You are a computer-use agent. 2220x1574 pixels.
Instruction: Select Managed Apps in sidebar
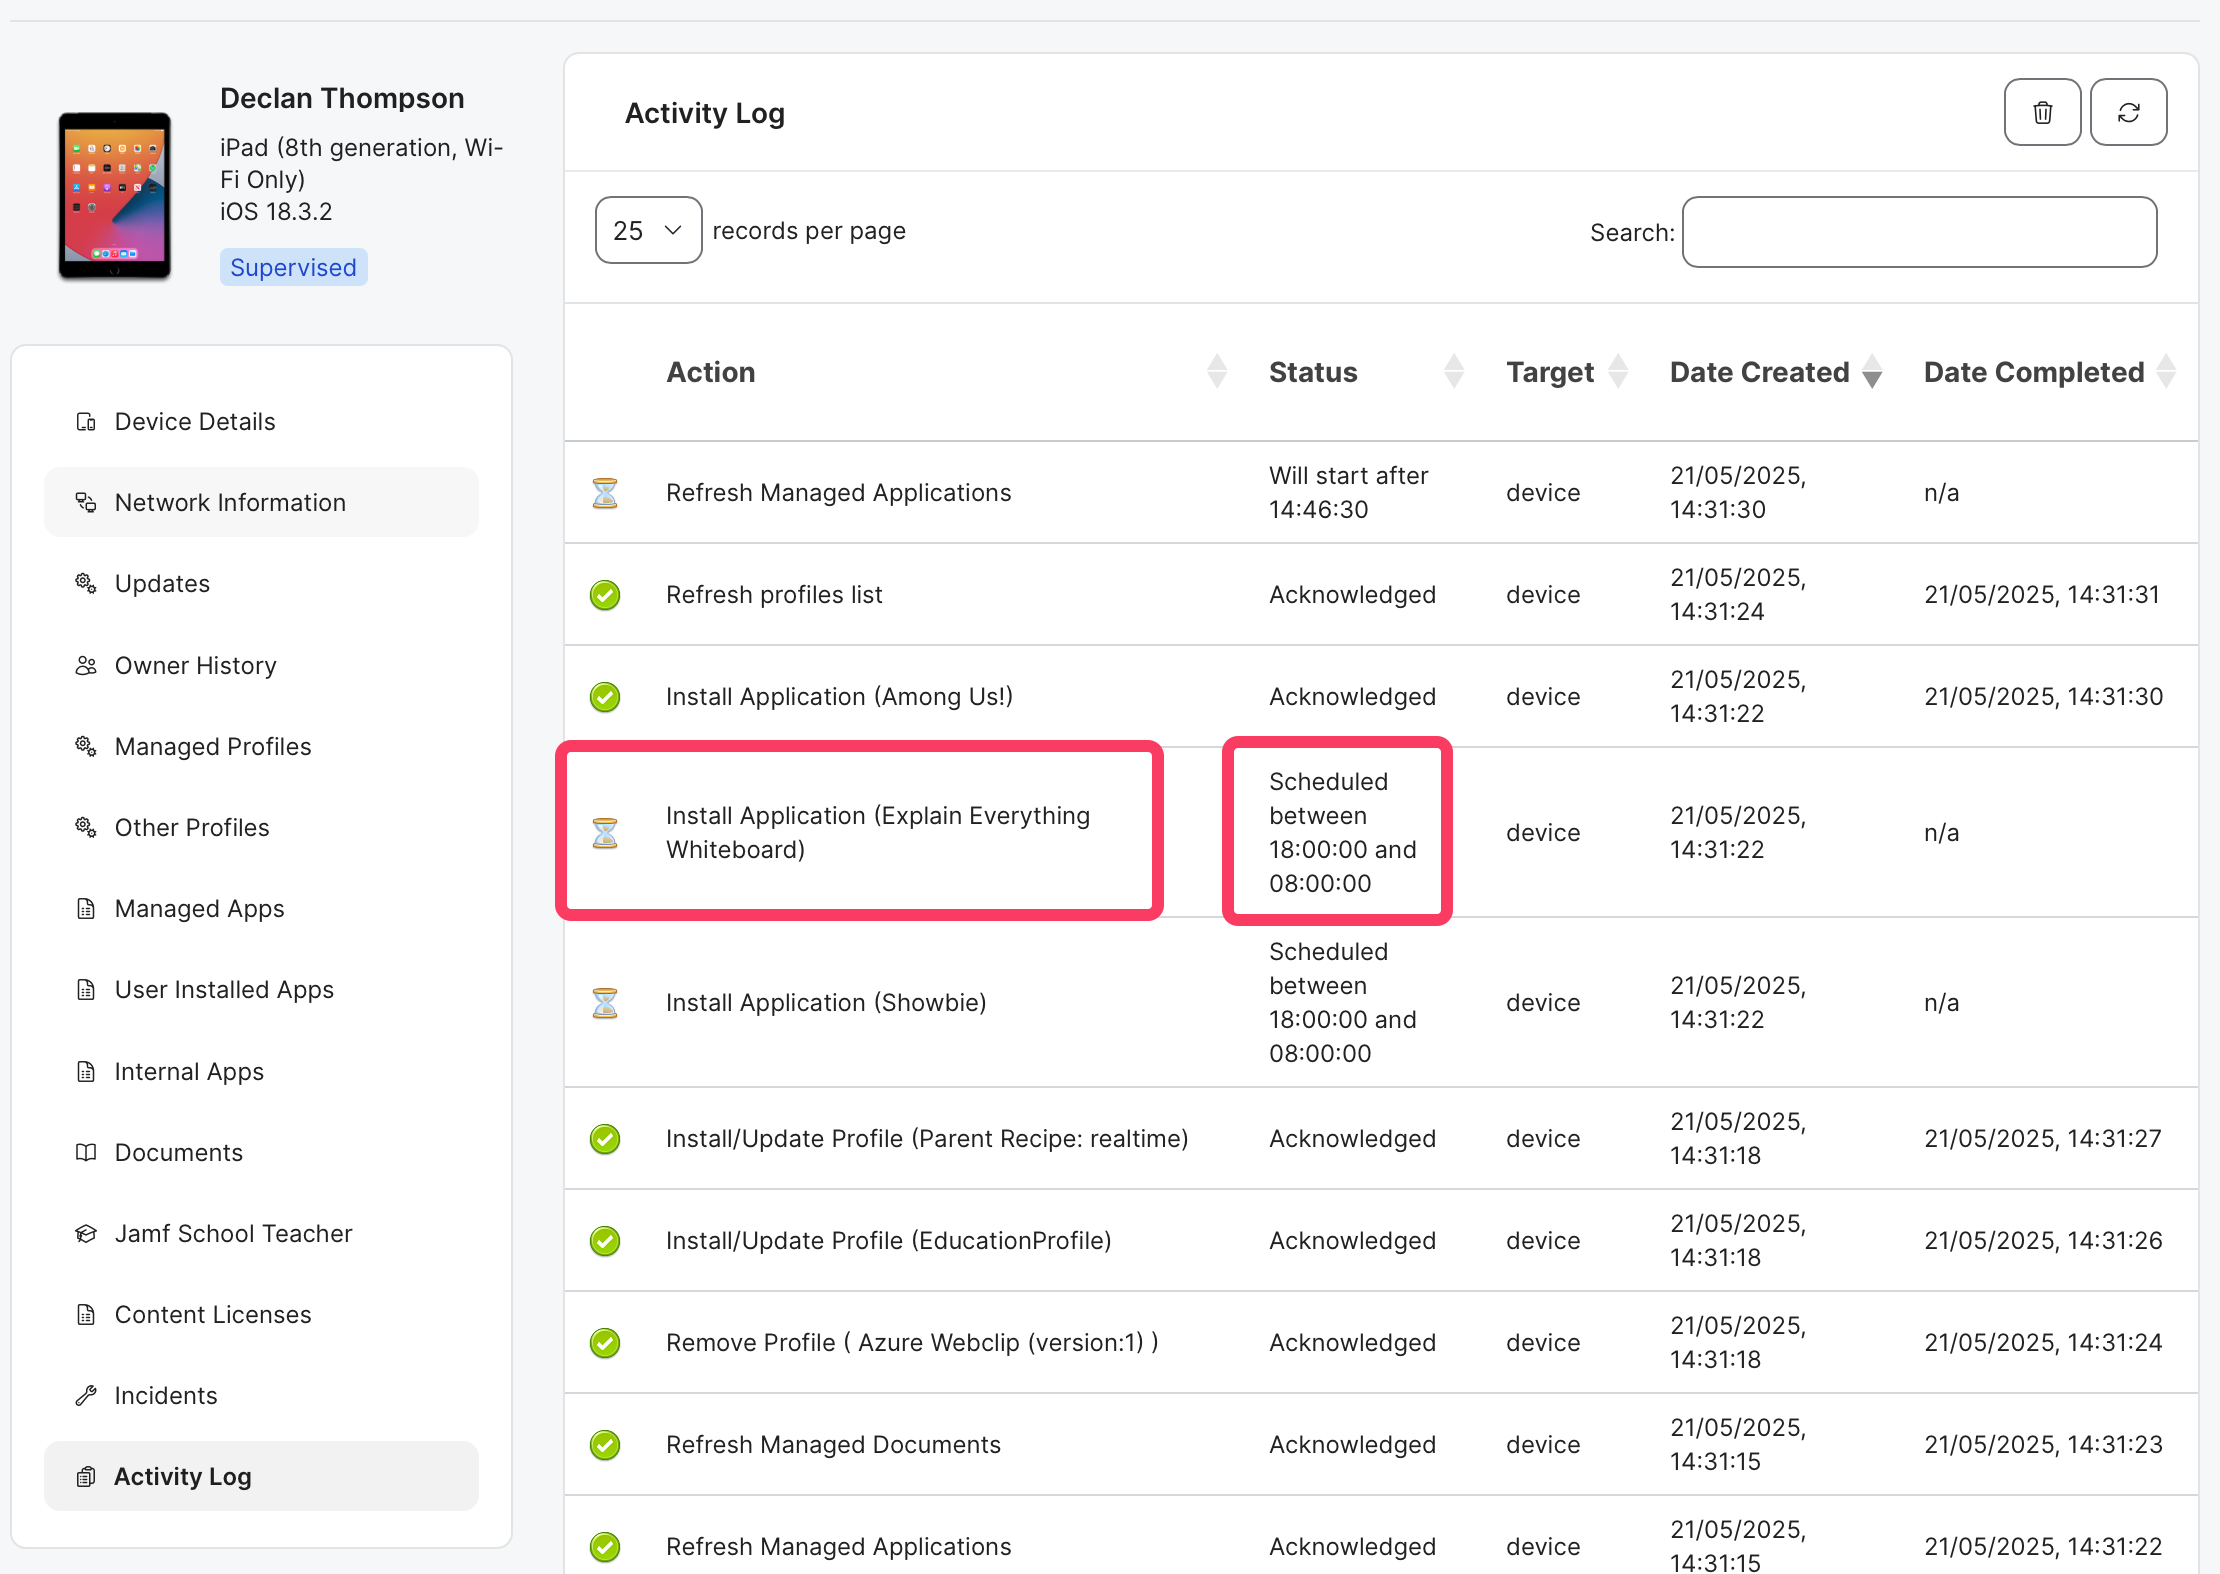click(x=261, y=908)
